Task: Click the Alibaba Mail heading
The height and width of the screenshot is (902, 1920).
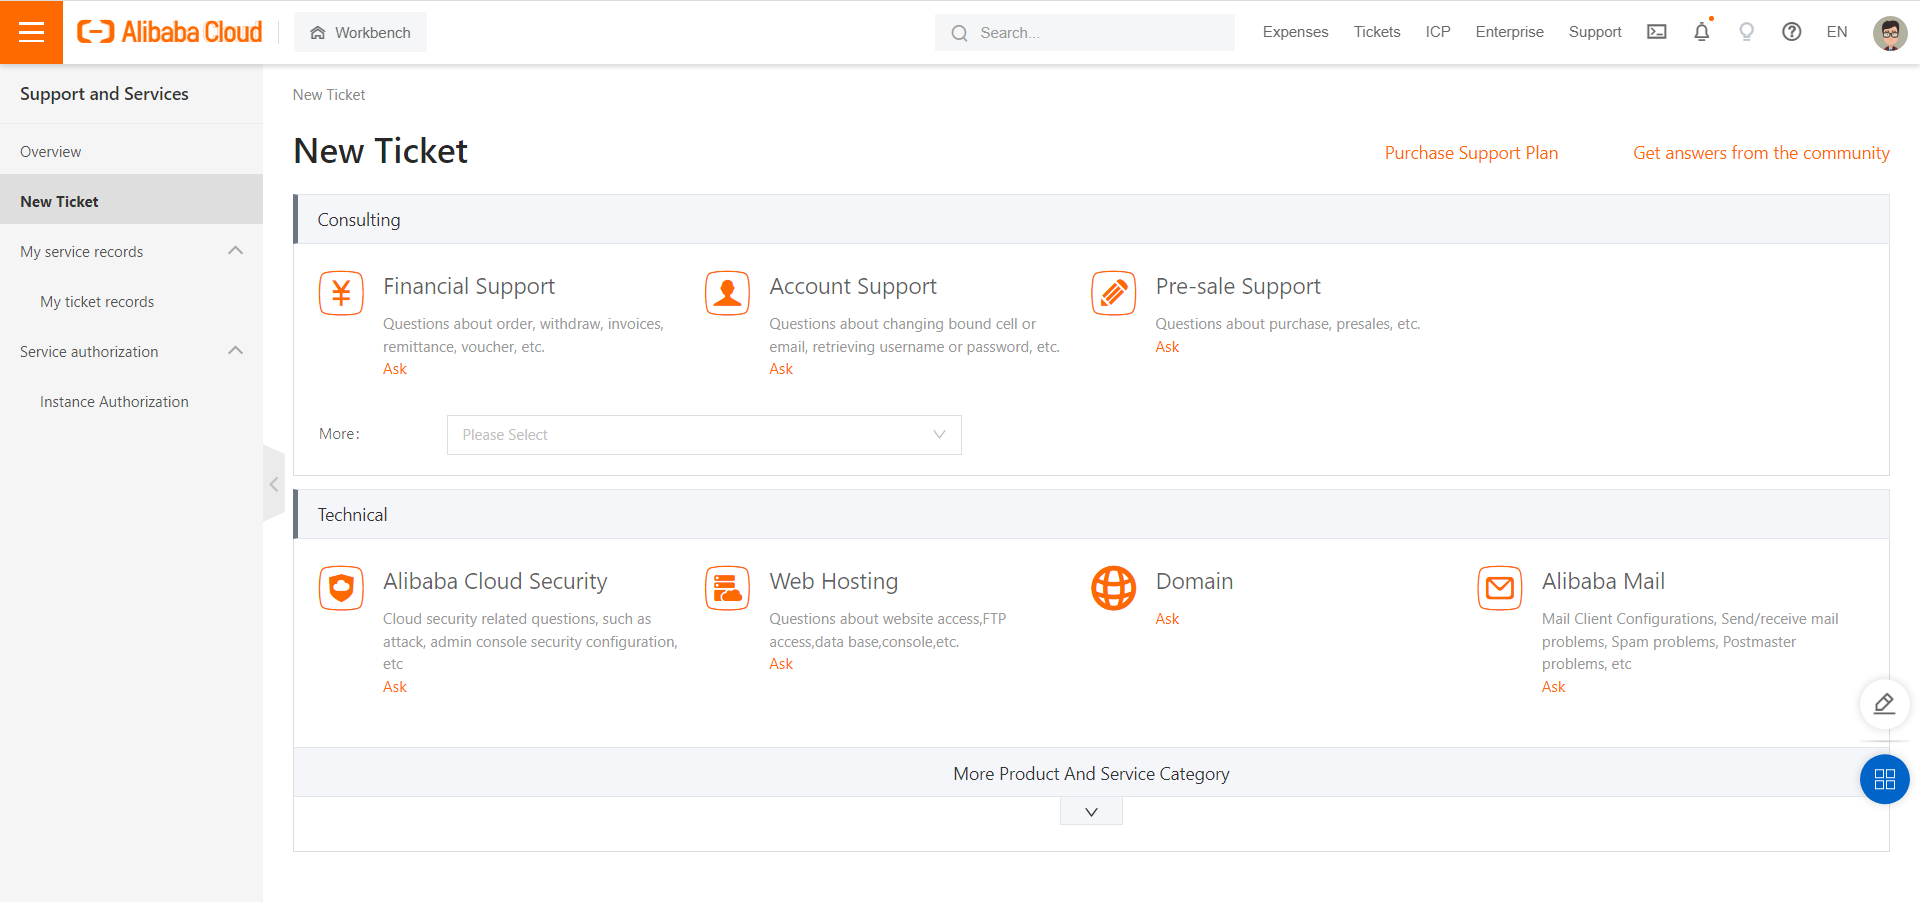Action: coord(1603,582)
